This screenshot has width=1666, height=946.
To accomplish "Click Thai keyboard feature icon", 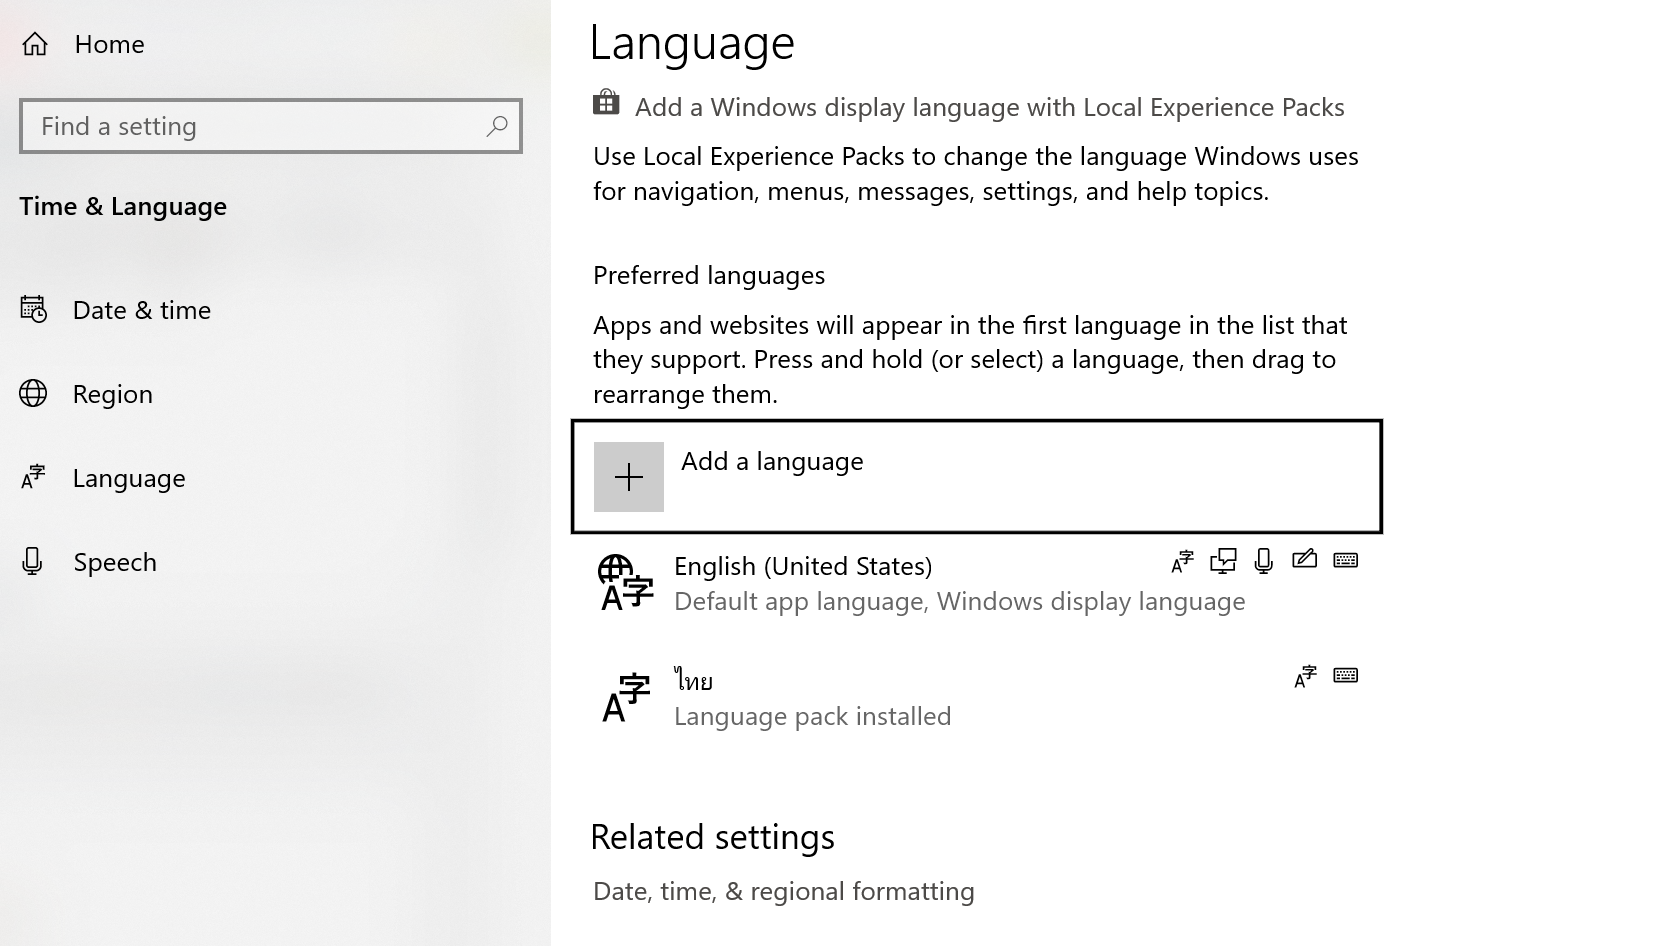I will pos(1346,675).
